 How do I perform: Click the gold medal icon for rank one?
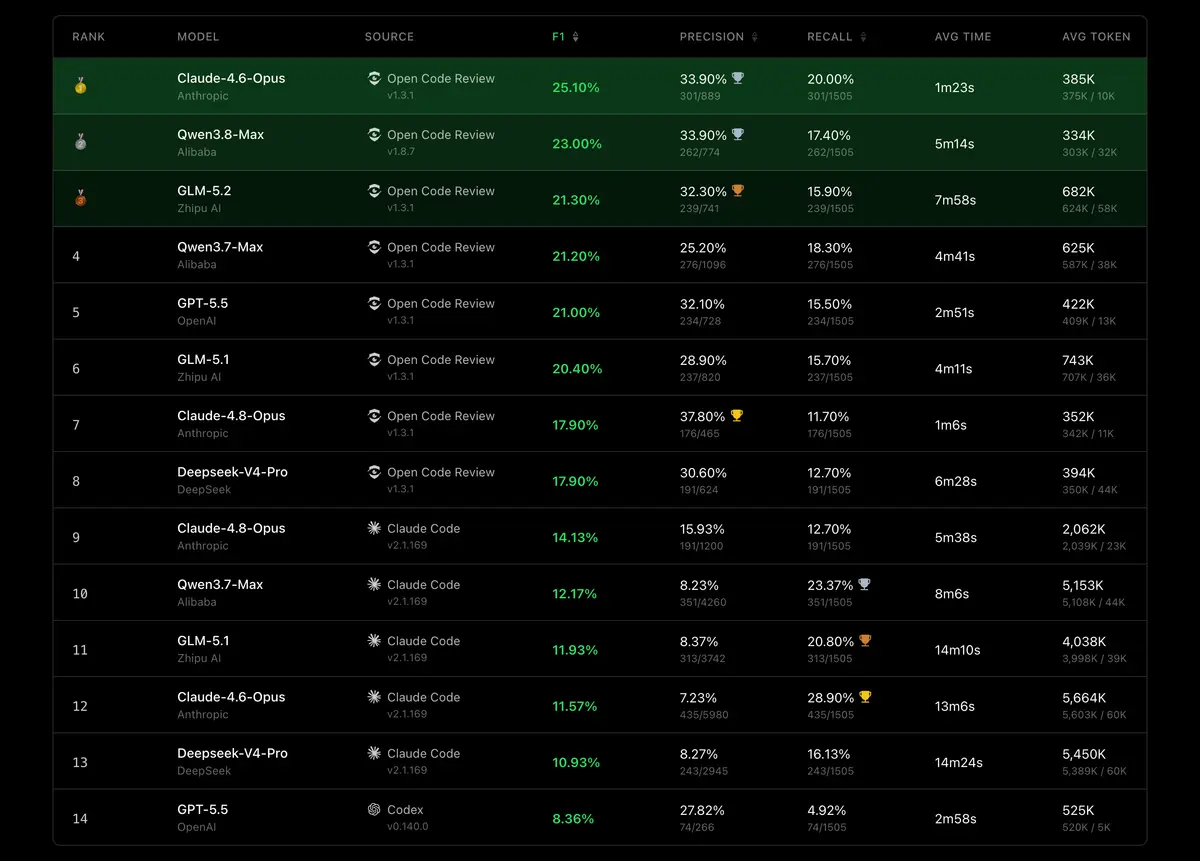click(x=80, y=87)
